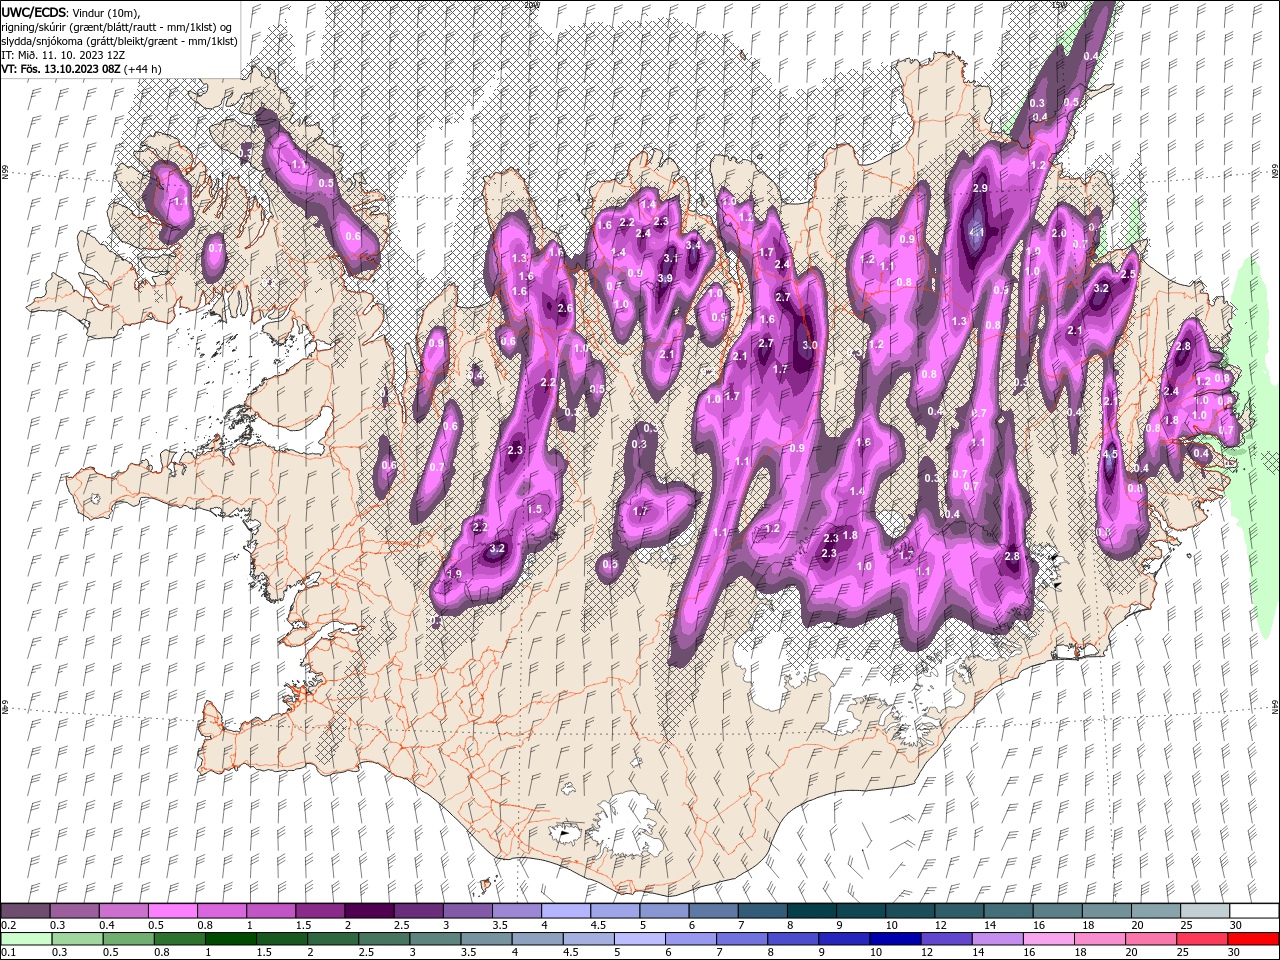The width and height of the screenshot is (1280, 960).
Task: Click the 'rigning/skúrir (grænt/blátt/rautt' header line
Action: (117, 26)
